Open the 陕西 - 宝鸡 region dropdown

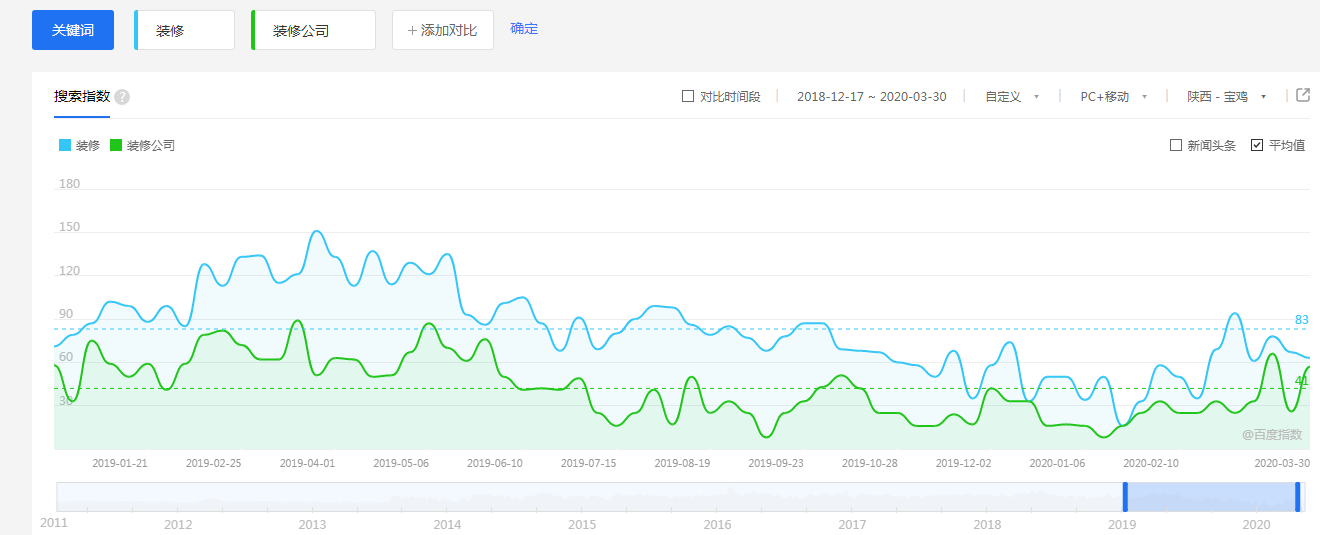(1226, 97)
